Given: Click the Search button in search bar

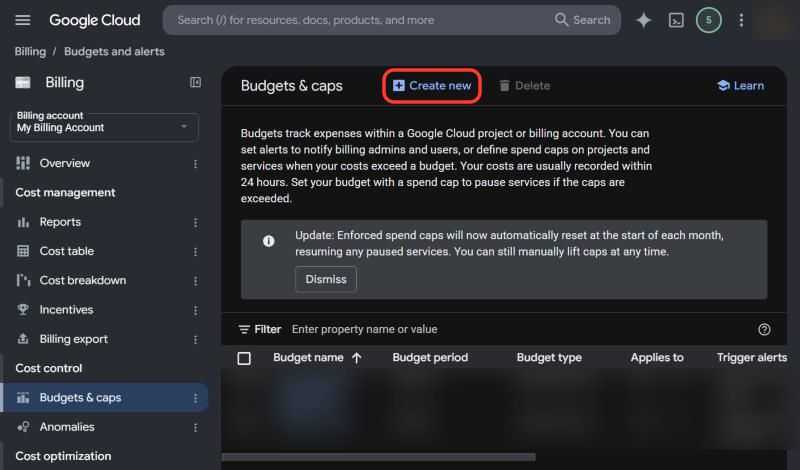Looking at the screenshot, I should click(583, 20).
